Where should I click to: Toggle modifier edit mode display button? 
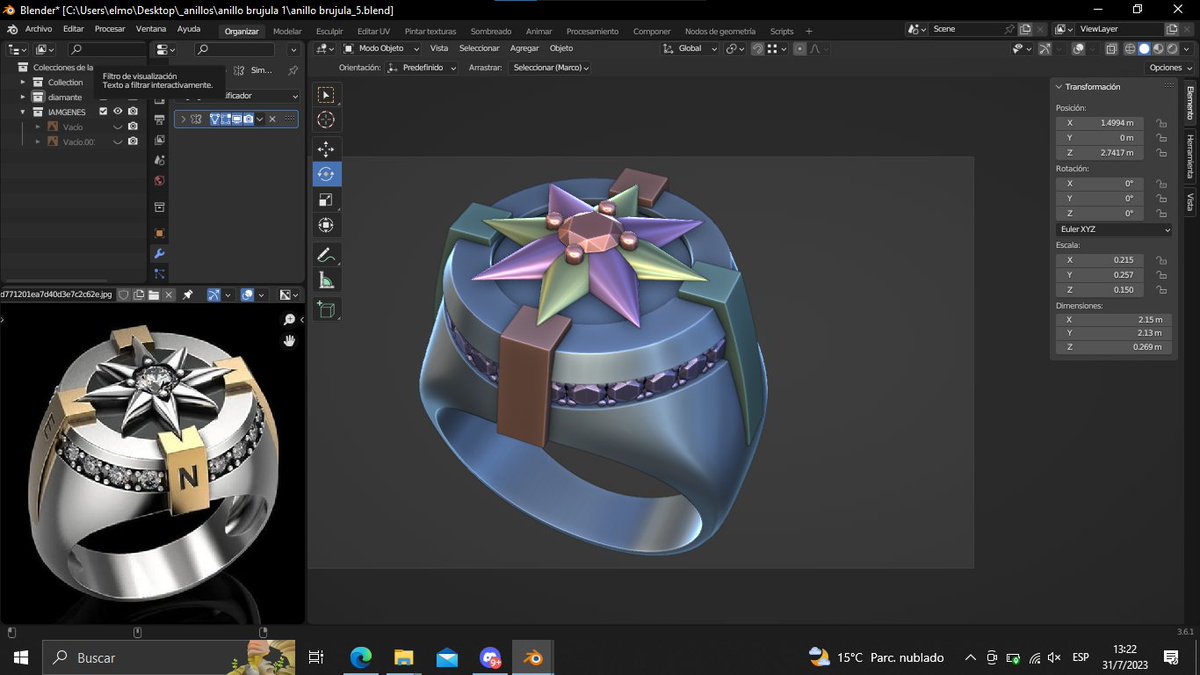[x=226, y=119]
